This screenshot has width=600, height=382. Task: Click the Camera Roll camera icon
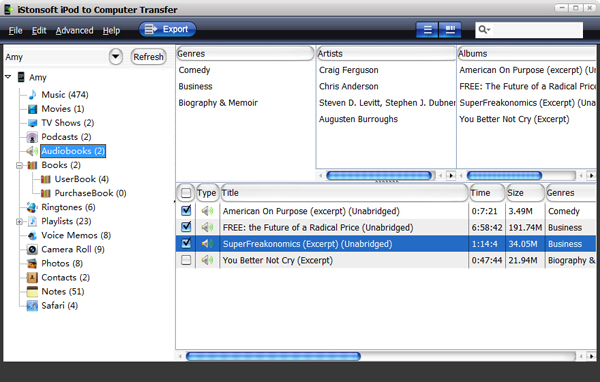coord(32,250)
